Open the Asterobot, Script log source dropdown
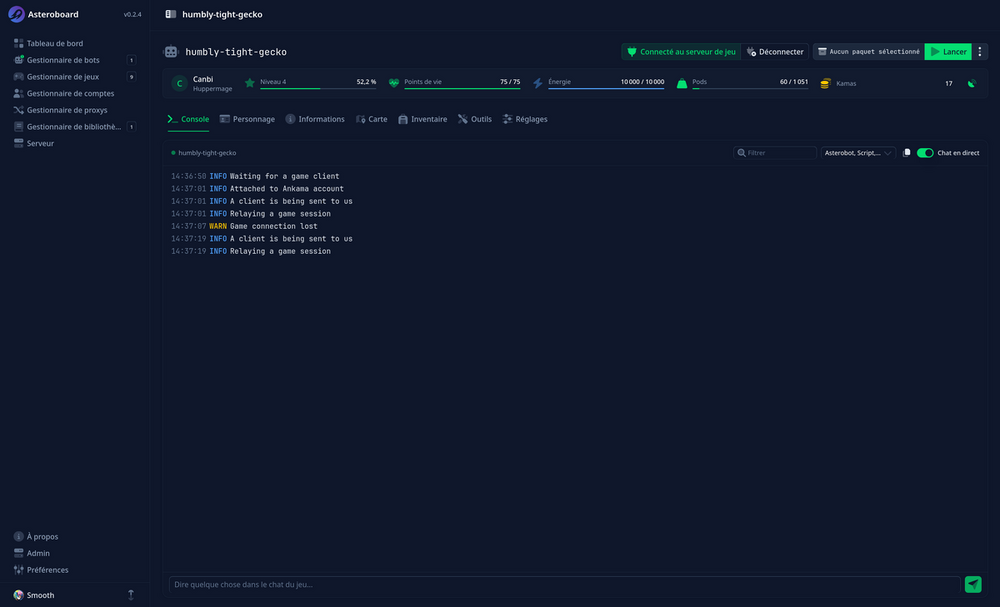 pyautogui.click(x=858, y=153)
